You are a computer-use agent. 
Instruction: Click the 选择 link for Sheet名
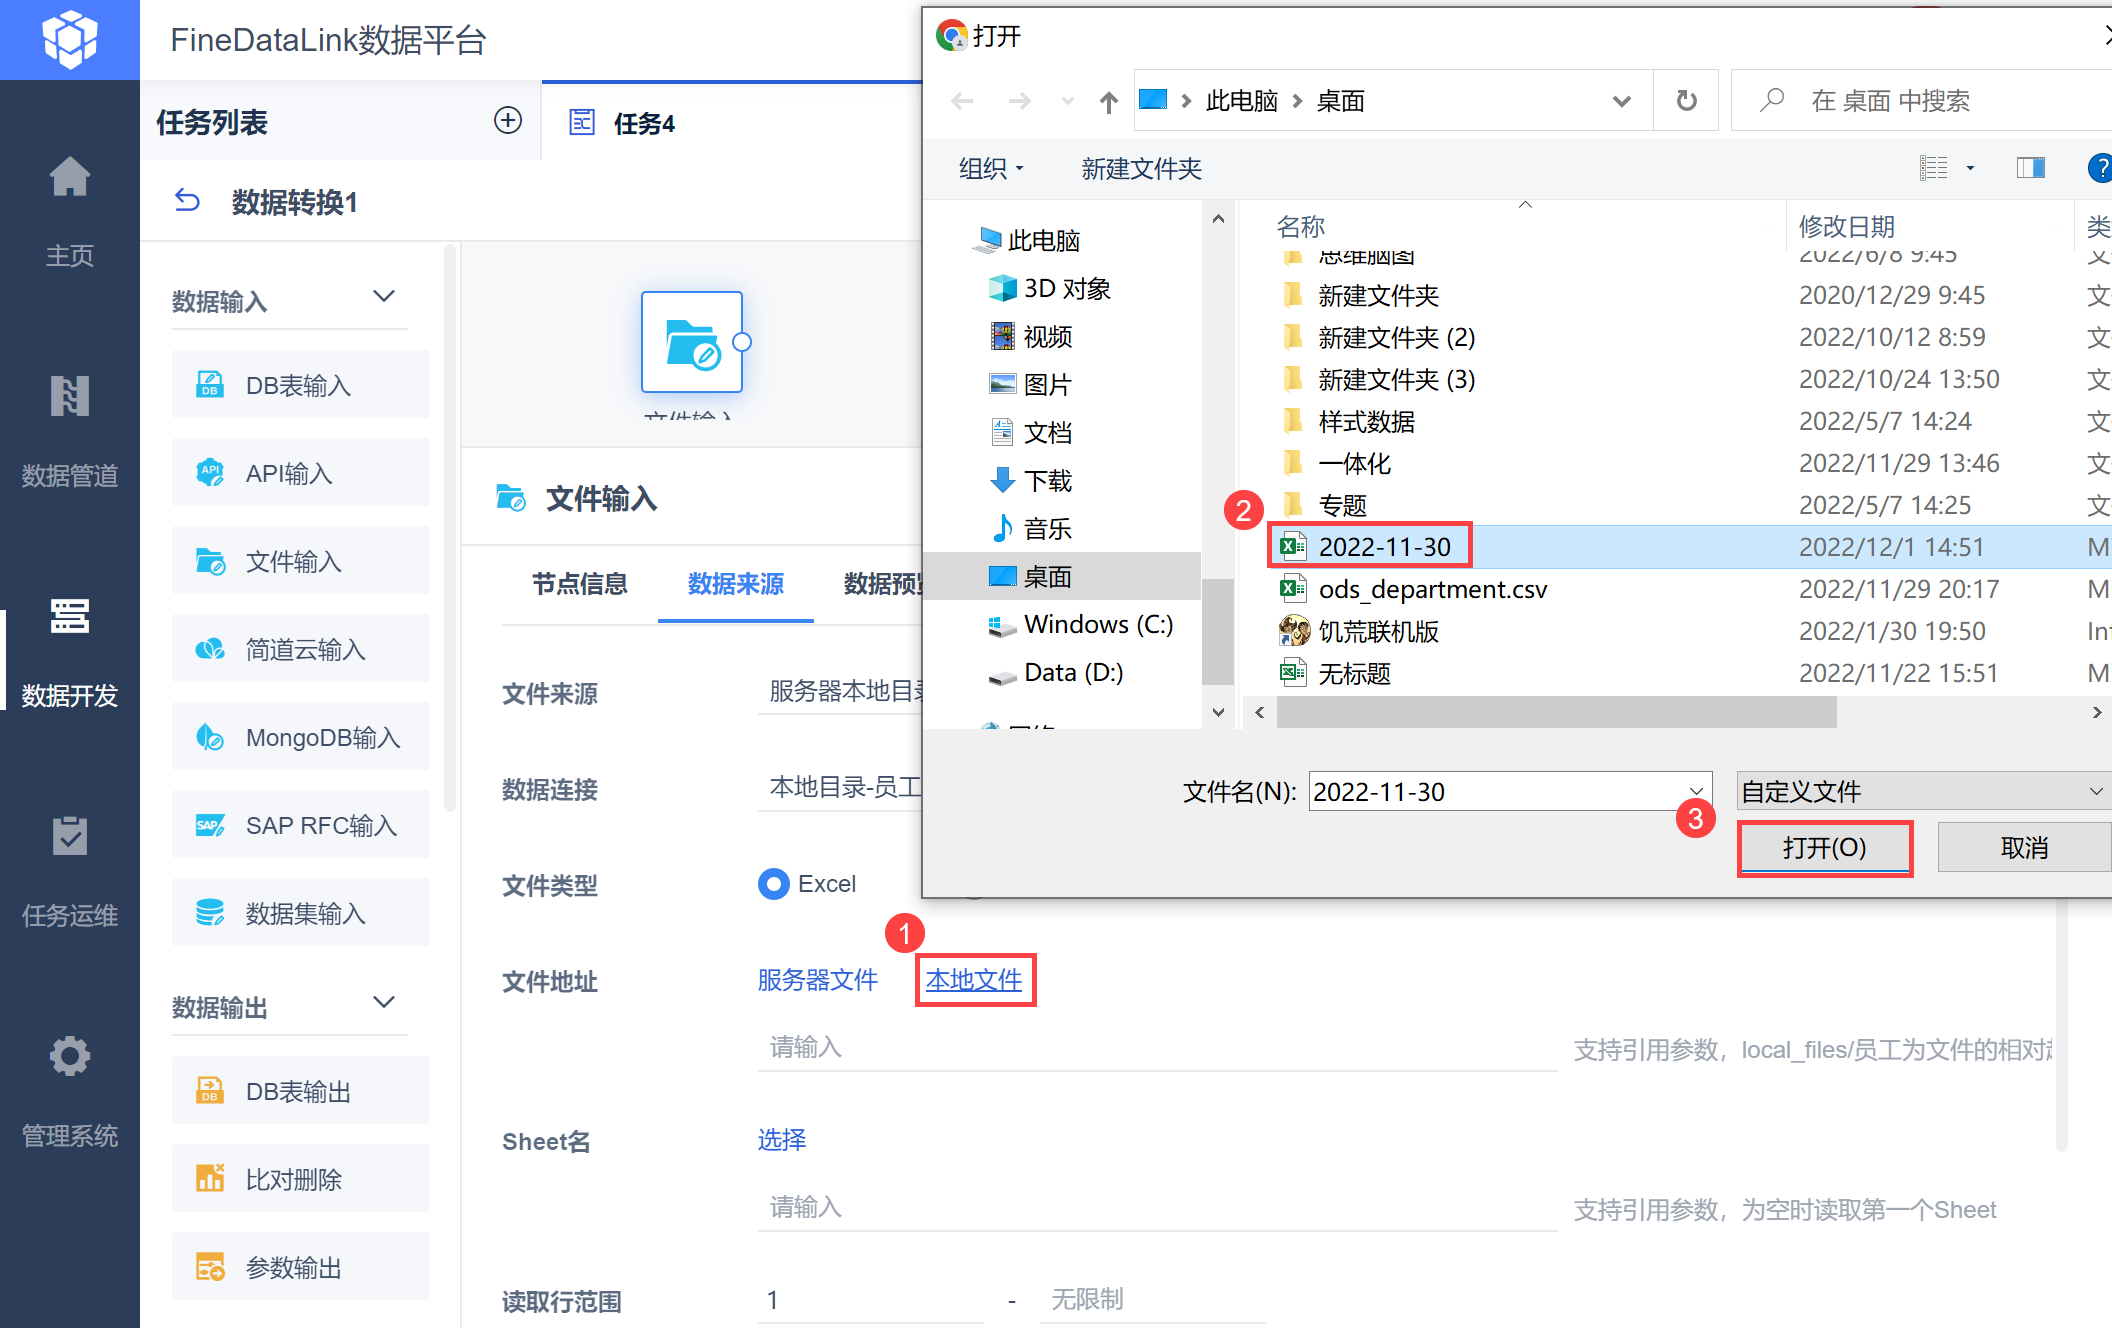(781, 1140)
